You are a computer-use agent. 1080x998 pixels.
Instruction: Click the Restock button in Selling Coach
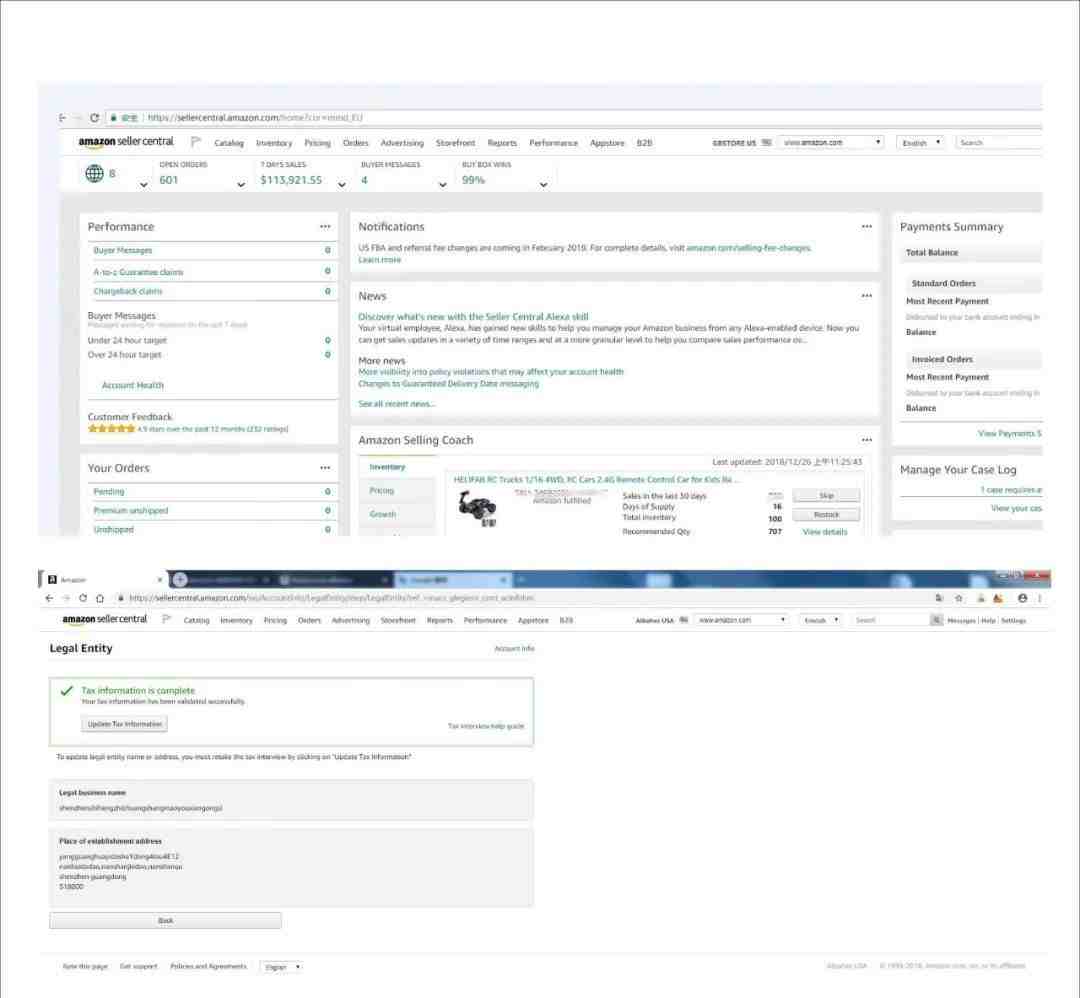click(826, 514)
